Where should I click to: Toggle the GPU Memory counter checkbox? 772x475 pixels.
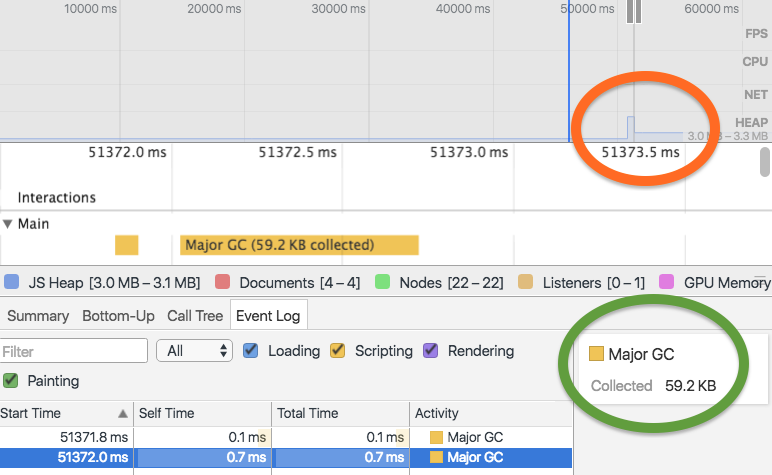click(666, 283)
